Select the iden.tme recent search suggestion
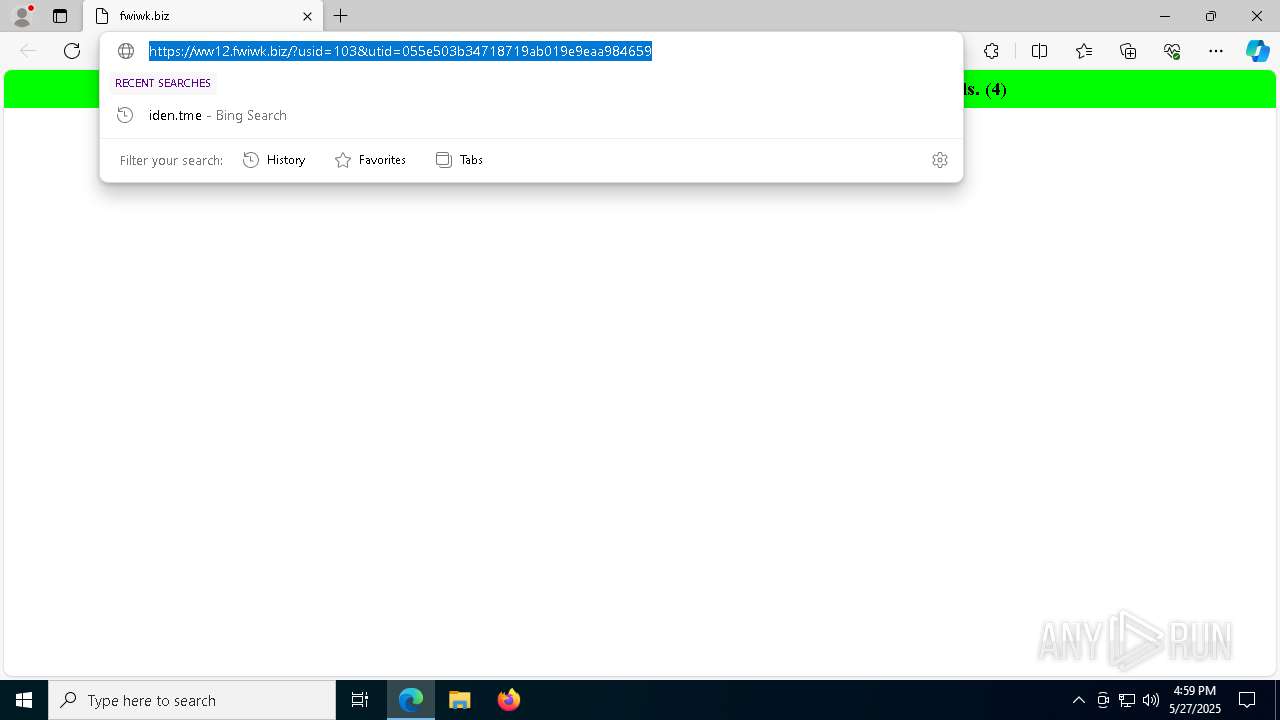 (531, 115)
